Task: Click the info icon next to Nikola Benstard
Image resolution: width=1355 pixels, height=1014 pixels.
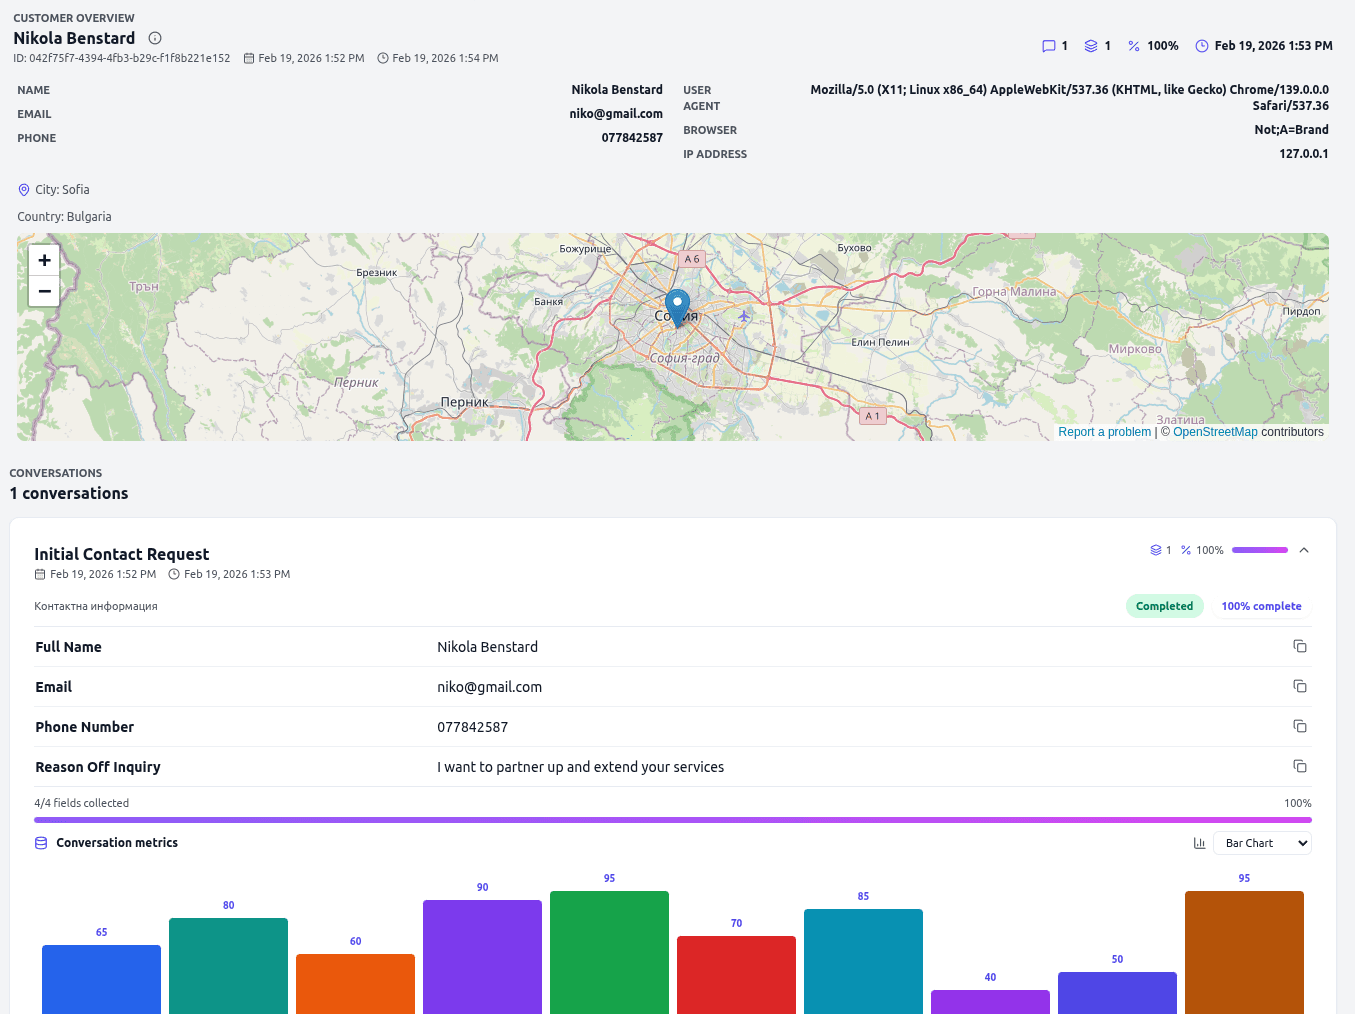Action: pyautogui.click(x=155, y=38)
